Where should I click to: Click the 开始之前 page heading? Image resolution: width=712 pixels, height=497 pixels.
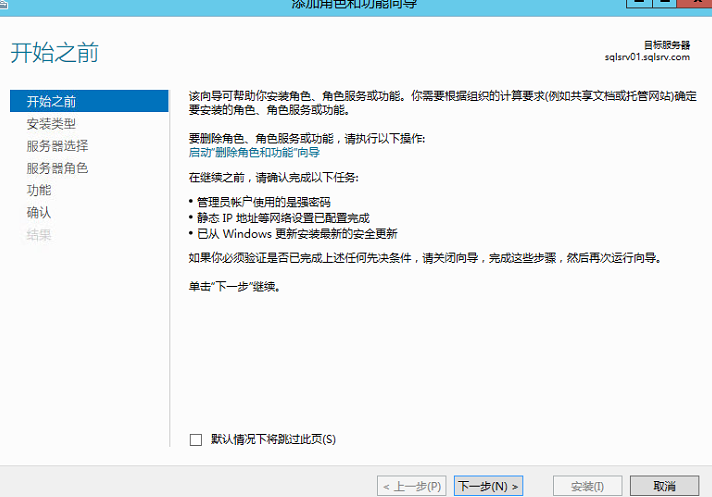pos(54,52)
